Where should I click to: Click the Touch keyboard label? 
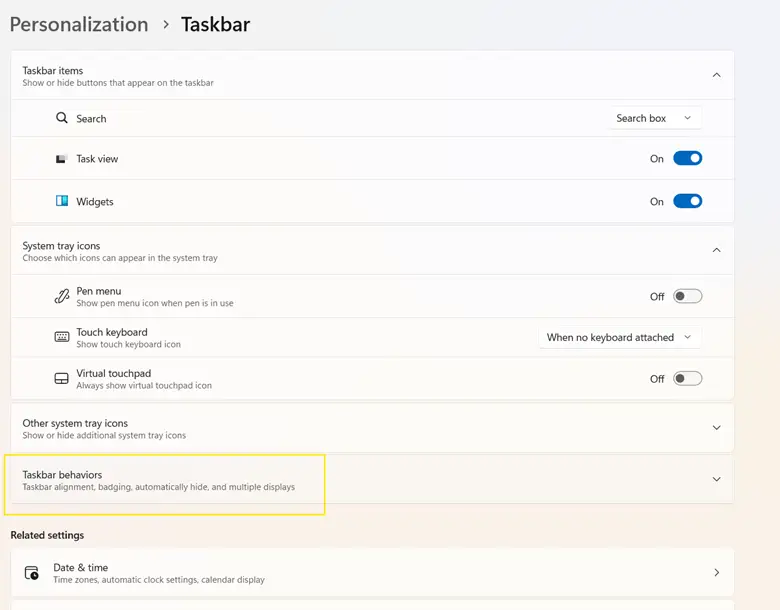tap(112, 332)
